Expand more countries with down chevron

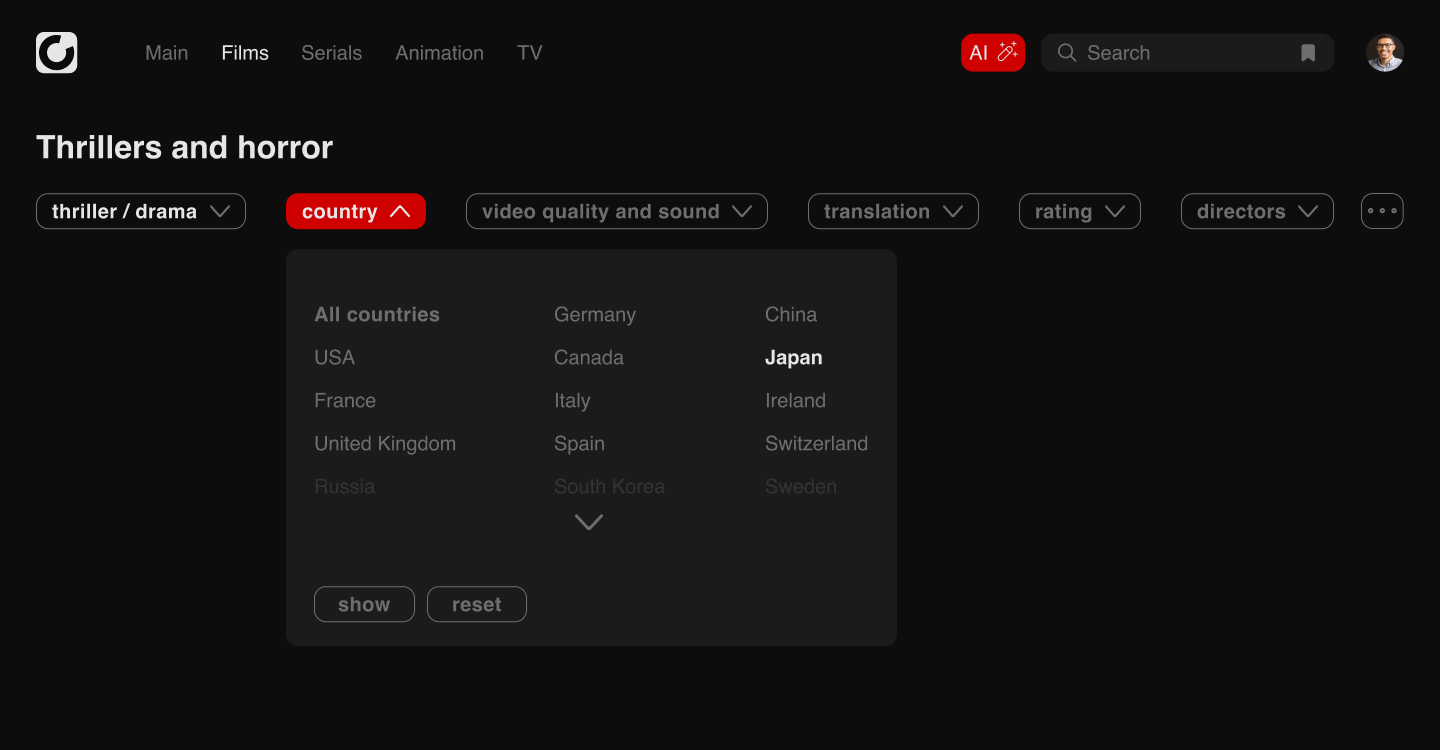tap(589, 522)
